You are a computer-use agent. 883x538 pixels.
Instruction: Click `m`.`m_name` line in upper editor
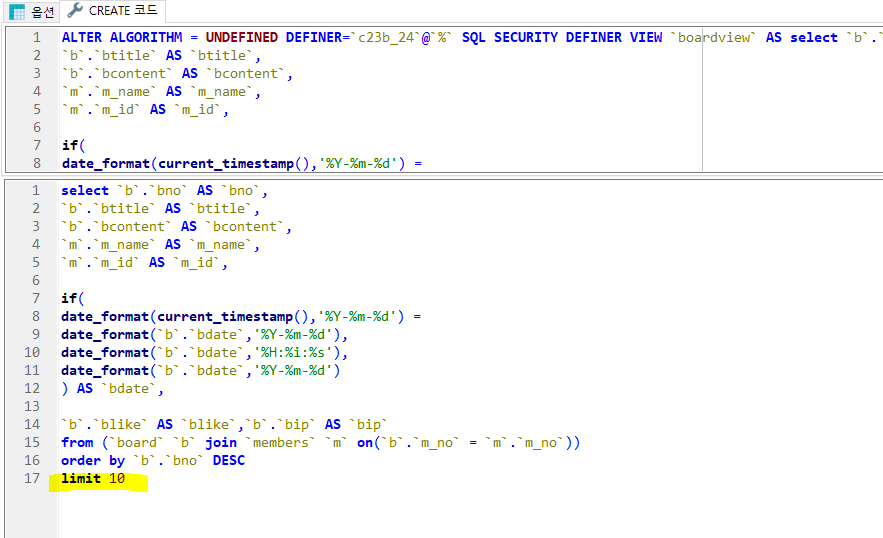[161, 91]
